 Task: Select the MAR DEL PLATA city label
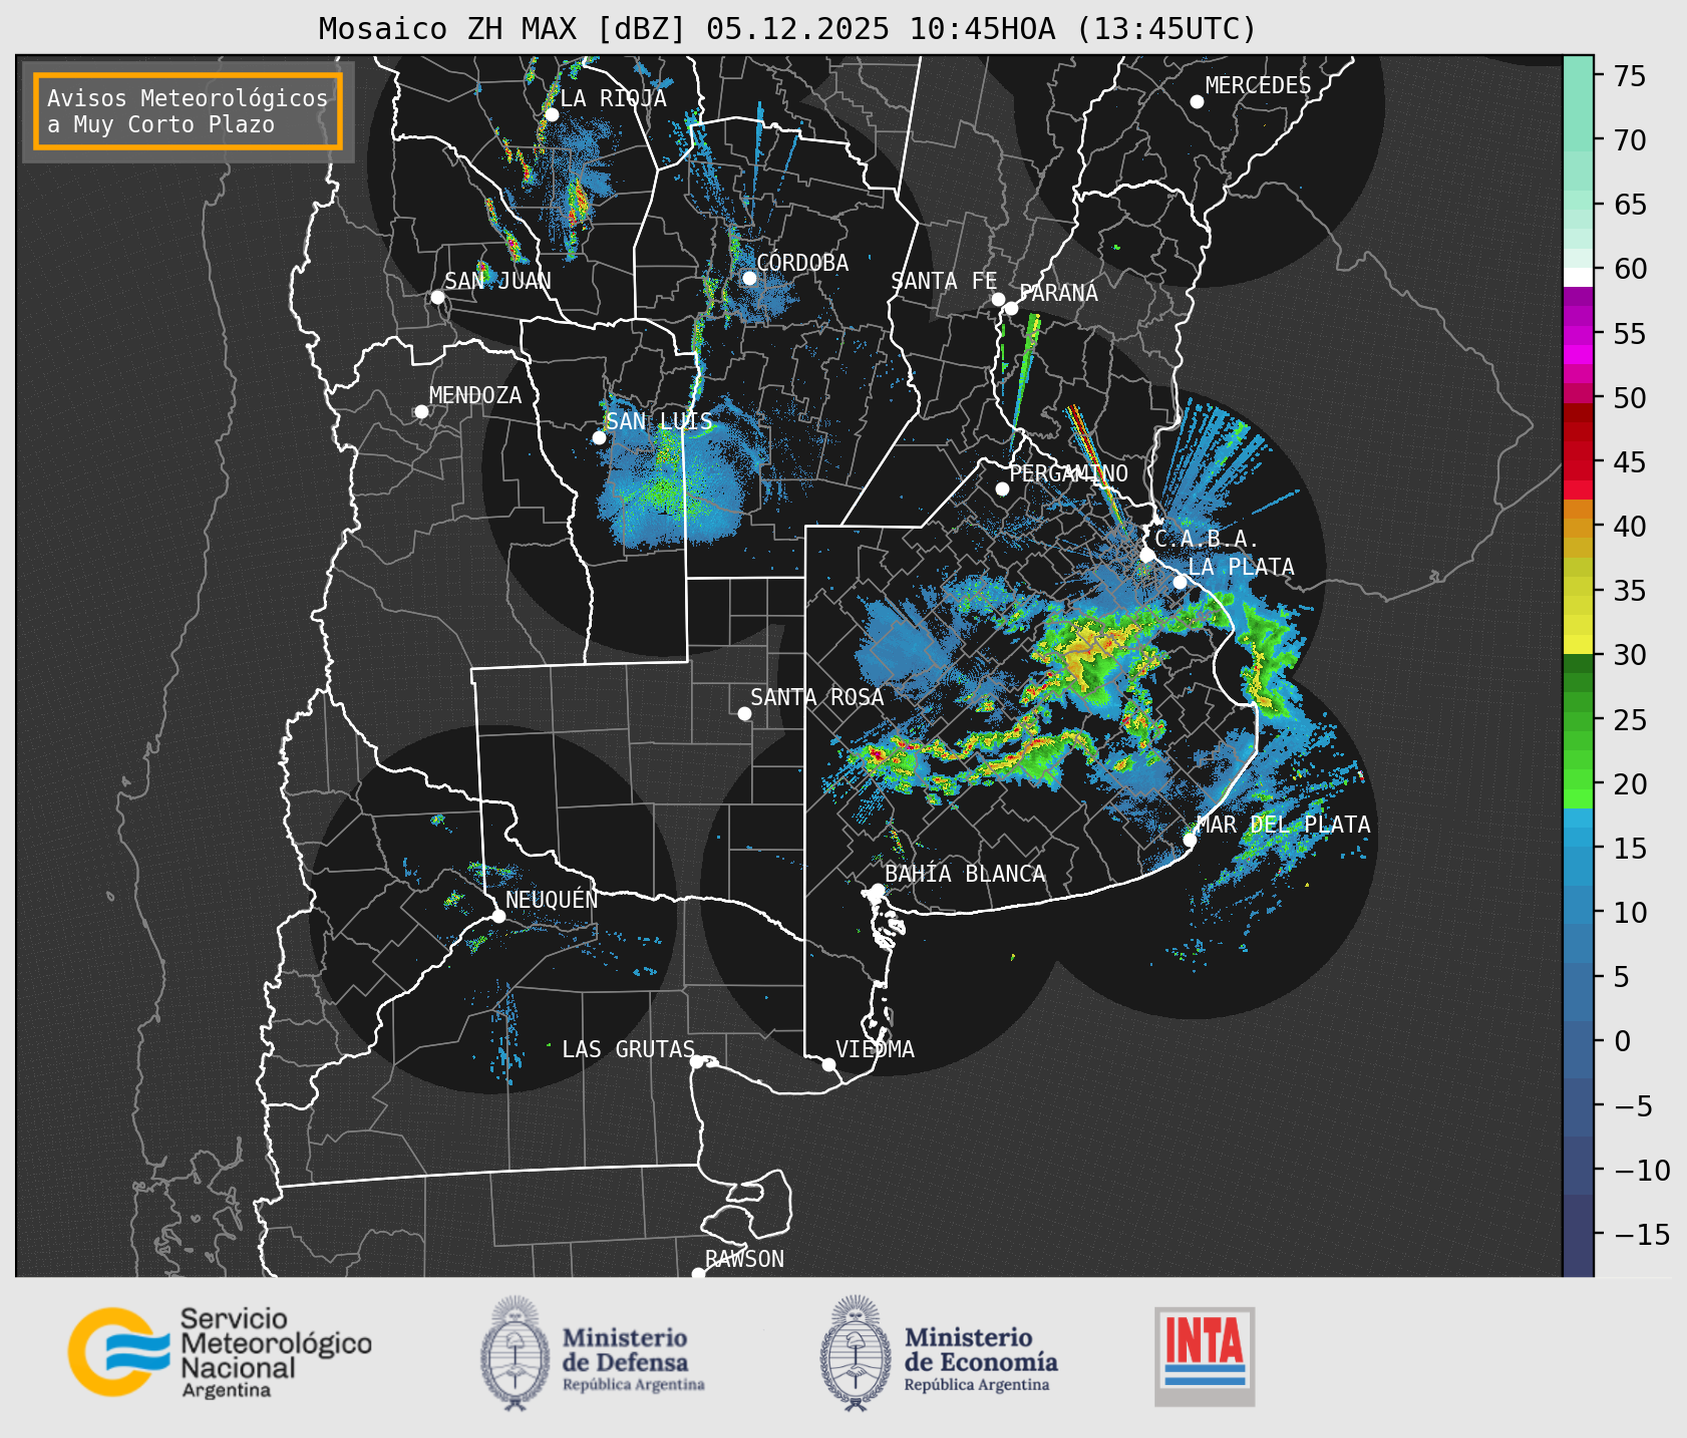pyautogui.click(x=1283, y=825)
